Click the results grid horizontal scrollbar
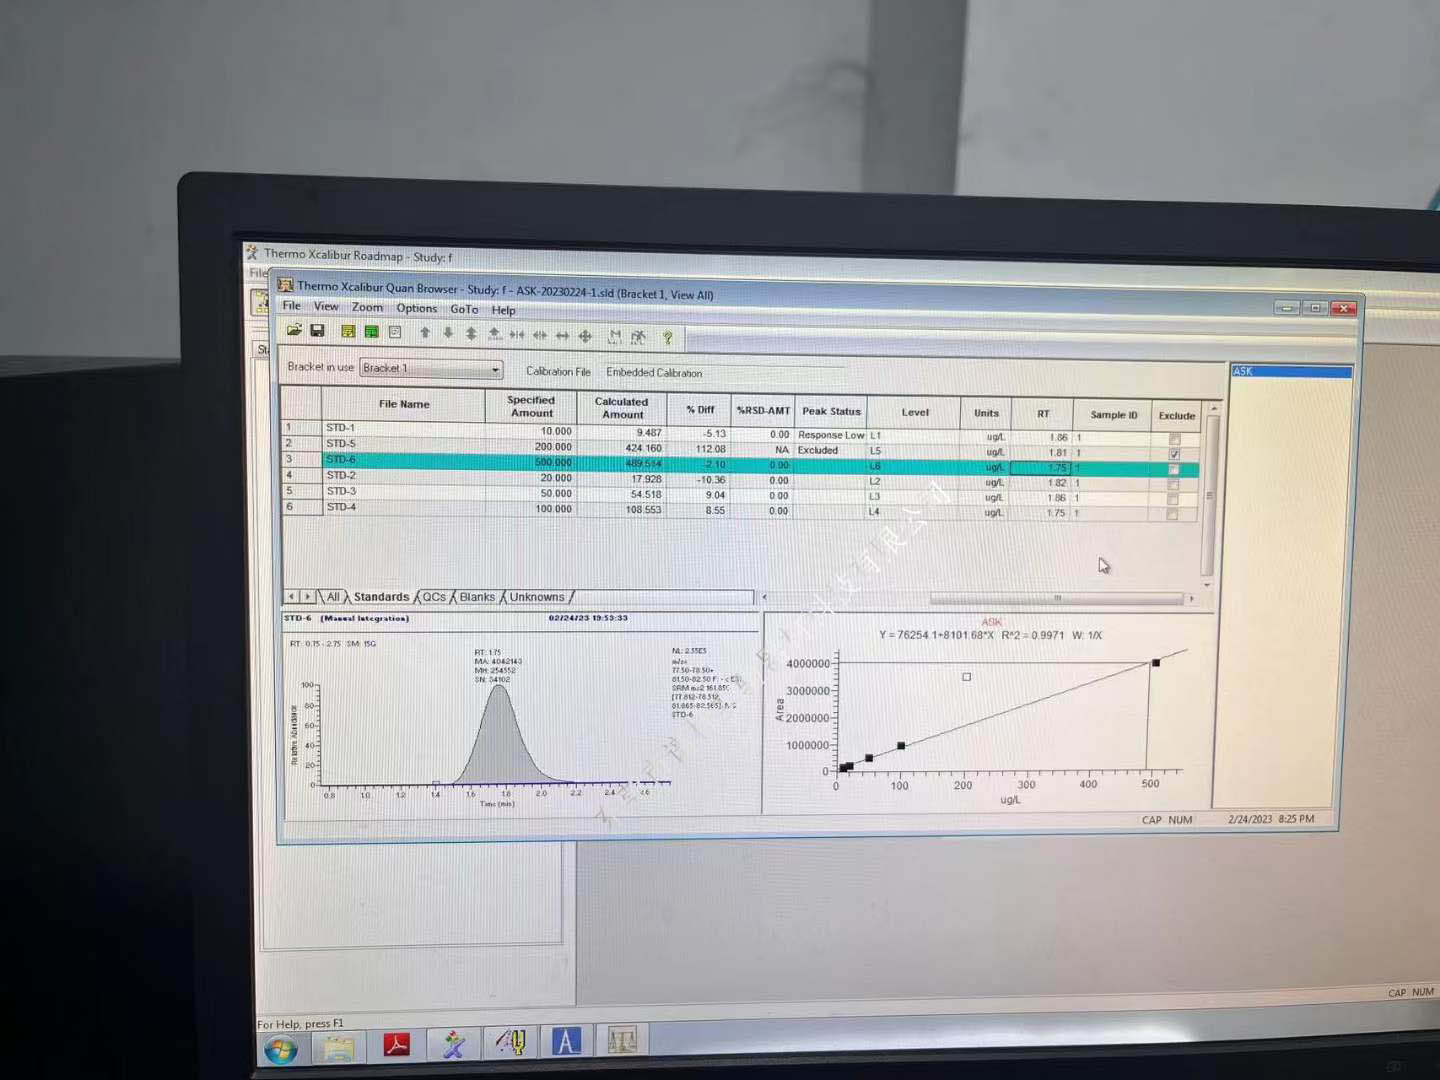The image size is (1440, 1080). pos(1055,598)
